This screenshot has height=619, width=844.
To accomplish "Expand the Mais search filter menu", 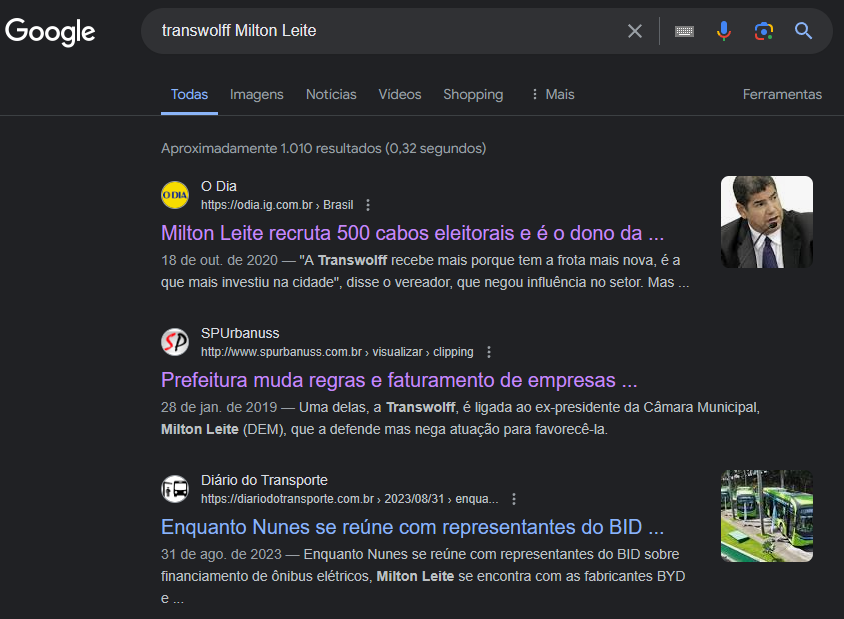I will coord(553,95).
